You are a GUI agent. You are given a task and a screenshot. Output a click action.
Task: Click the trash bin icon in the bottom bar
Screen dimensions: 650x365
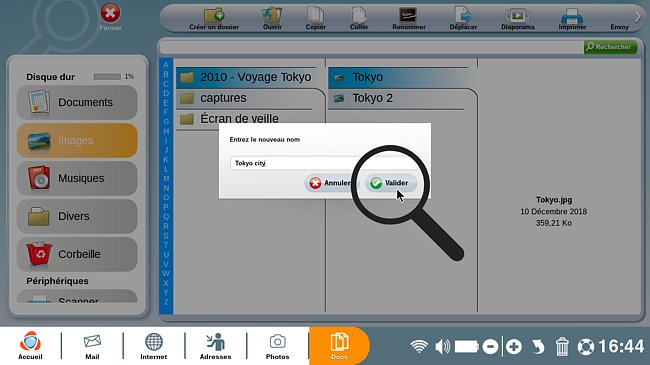[x=562, y=346]
